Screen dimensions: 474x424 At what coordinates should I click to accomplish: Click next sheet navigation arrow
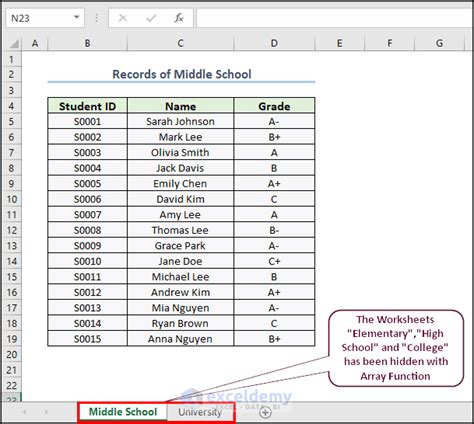(x=46, y=412)
